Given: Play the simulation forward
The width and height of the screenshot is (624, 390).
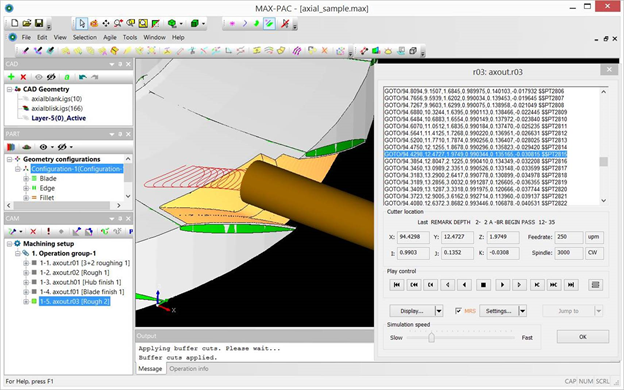Looking at the screenshot, I should (502, 285).
